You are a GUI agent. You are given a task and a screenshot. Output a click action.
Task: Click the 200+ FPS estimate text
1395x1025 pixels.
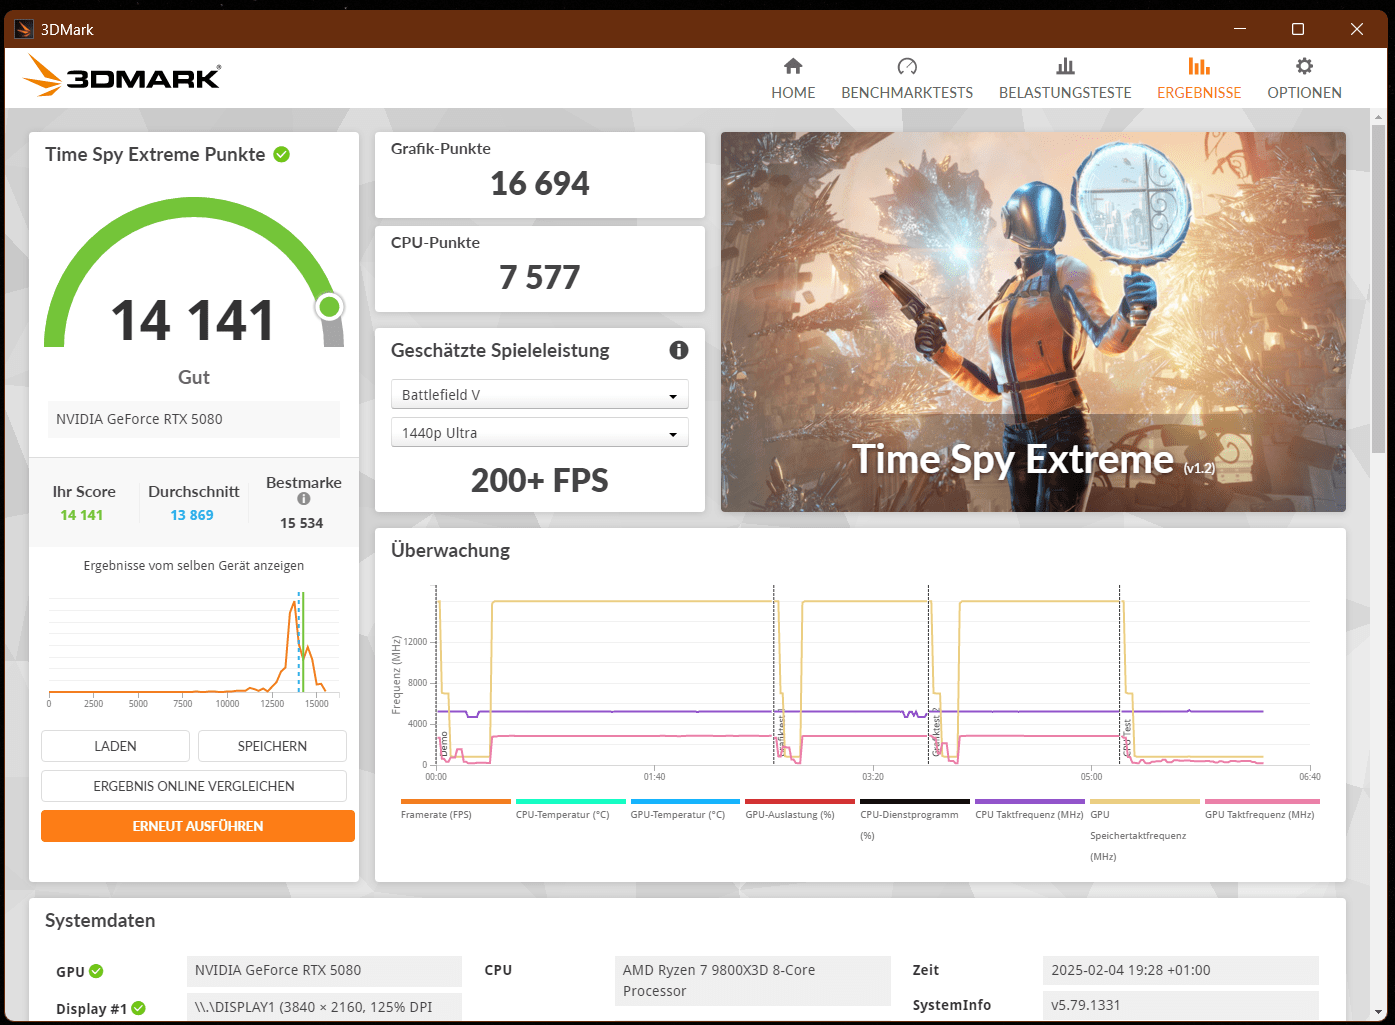[540, 481]
